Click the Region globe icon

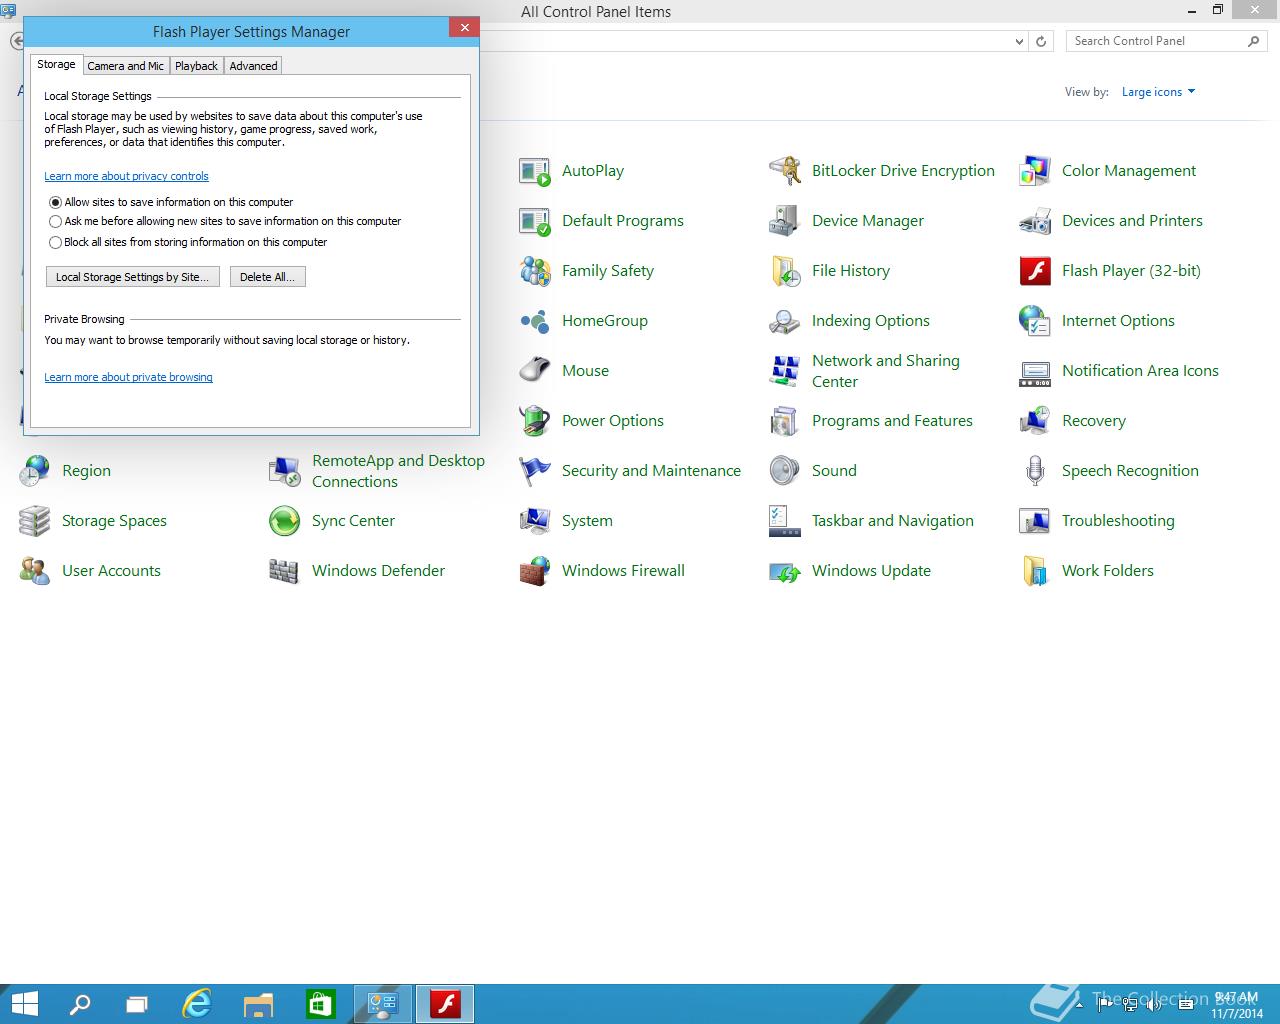tap(35, 471)
